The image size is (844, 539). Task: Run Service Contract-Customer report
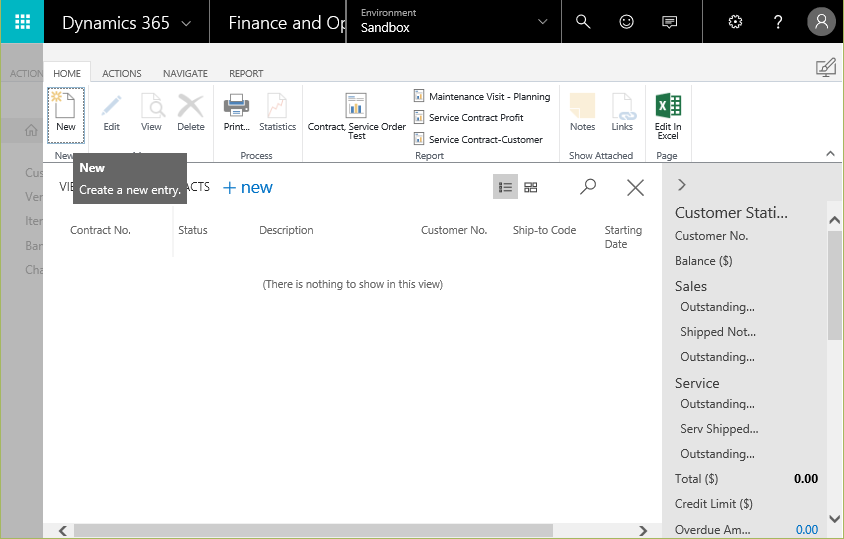point(478,139)
